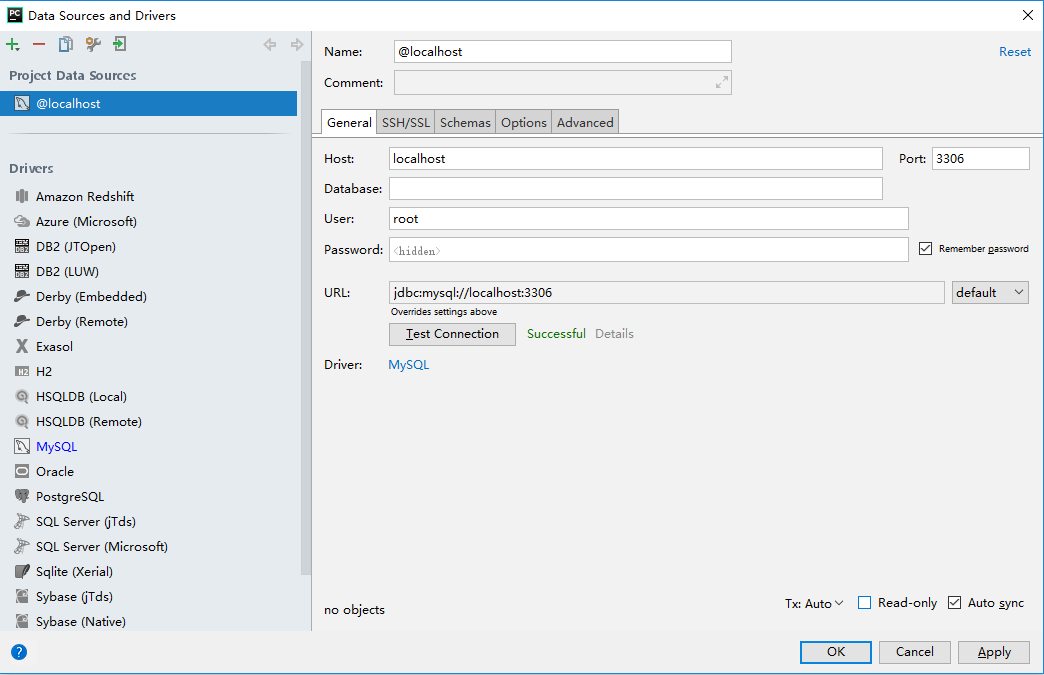Open the HSQLDB (Local) driver
The width and height of the screenshot is (1044, 675).
[x=81, y=396]
